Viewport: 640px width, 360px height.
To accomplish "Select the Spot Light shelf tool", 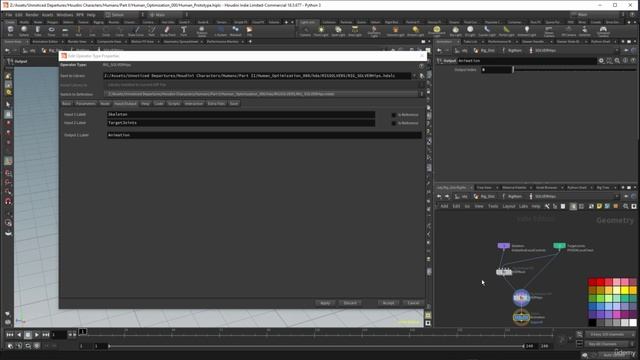I will (x=338, y=31).
